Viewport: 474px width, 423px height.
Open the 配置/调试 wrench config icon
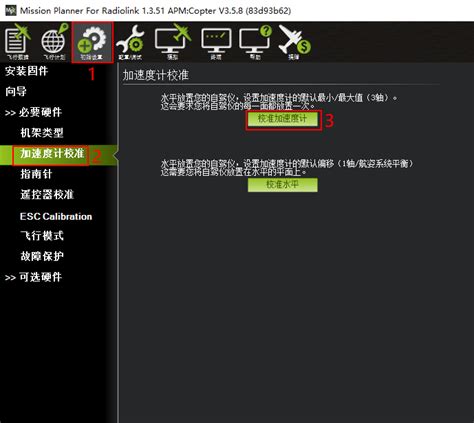click(x=130, y=43)
